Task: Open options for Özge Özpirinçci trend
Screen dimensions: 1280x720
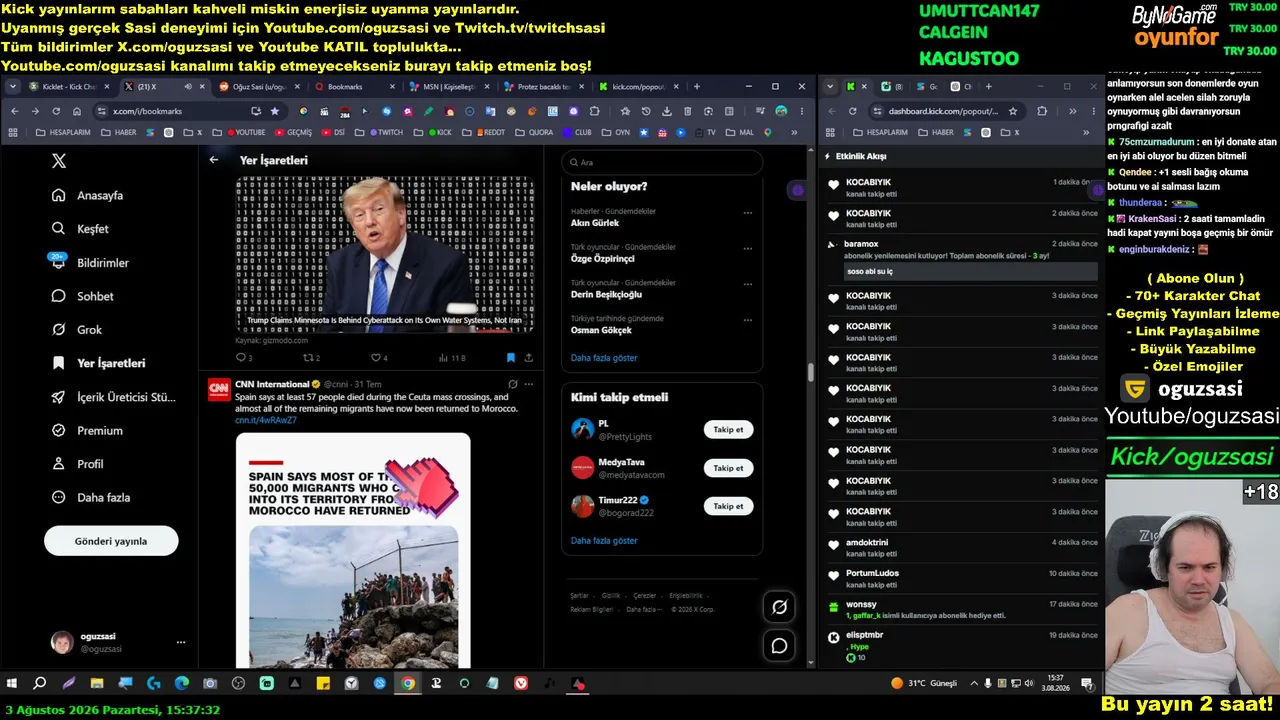Action: 746,249
